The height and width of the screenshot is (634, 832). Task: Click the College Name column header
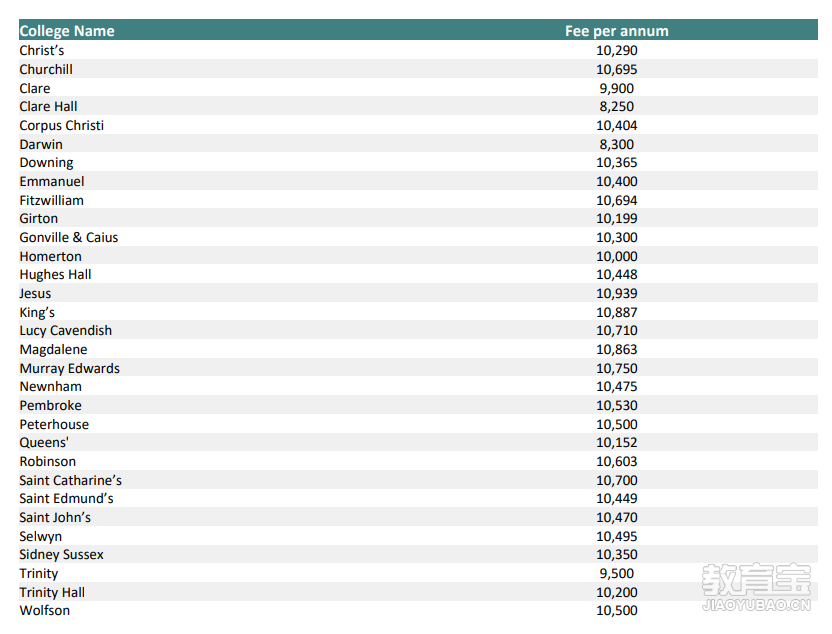click(x=67, y=31)
